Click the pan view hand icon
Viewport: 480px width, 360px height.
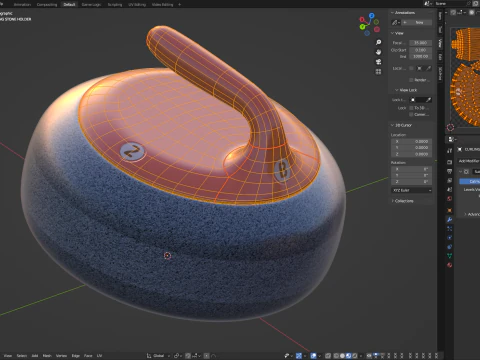pos(378,52)
